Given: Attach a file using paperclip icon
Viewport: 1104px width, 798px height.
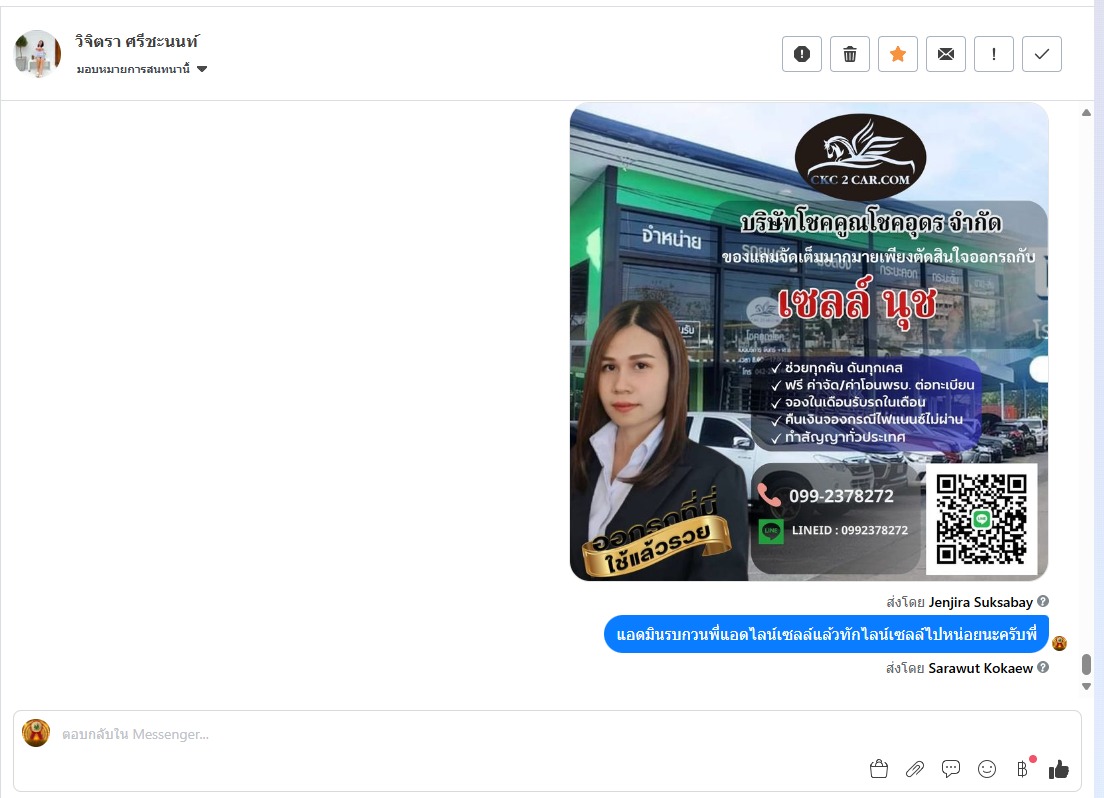Looking at the screenshot, I should (915, 769).
